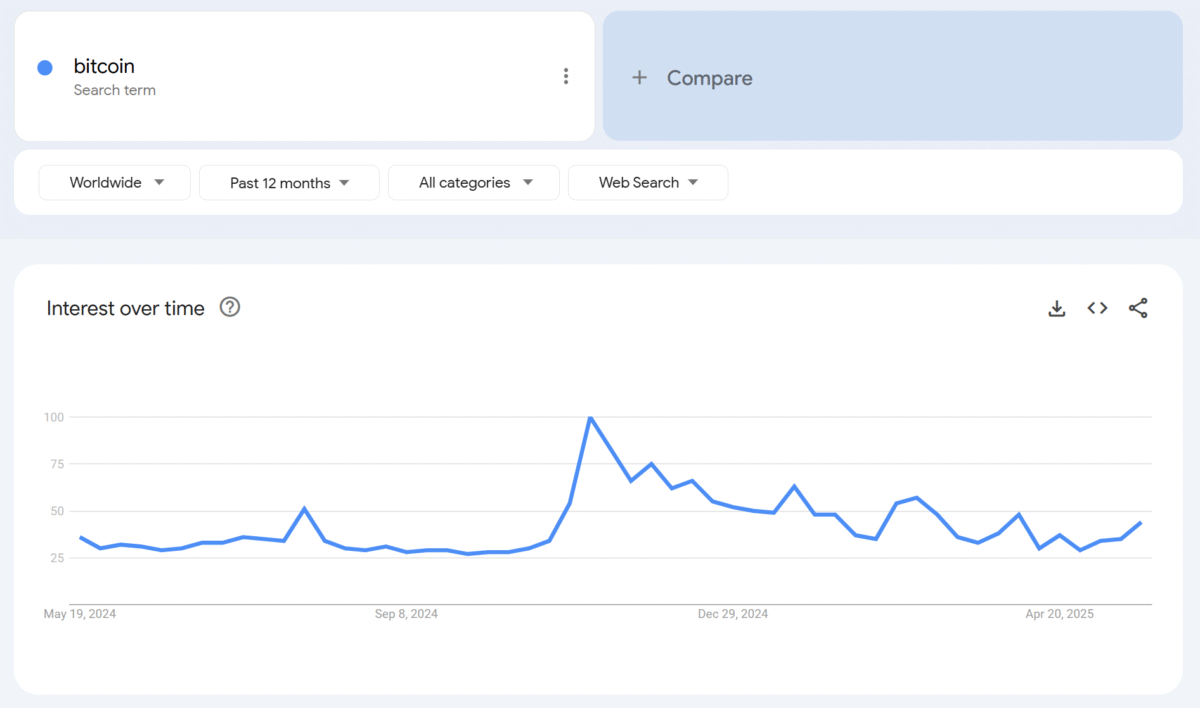Click the 25 y-axis label

tap(57, 558)
